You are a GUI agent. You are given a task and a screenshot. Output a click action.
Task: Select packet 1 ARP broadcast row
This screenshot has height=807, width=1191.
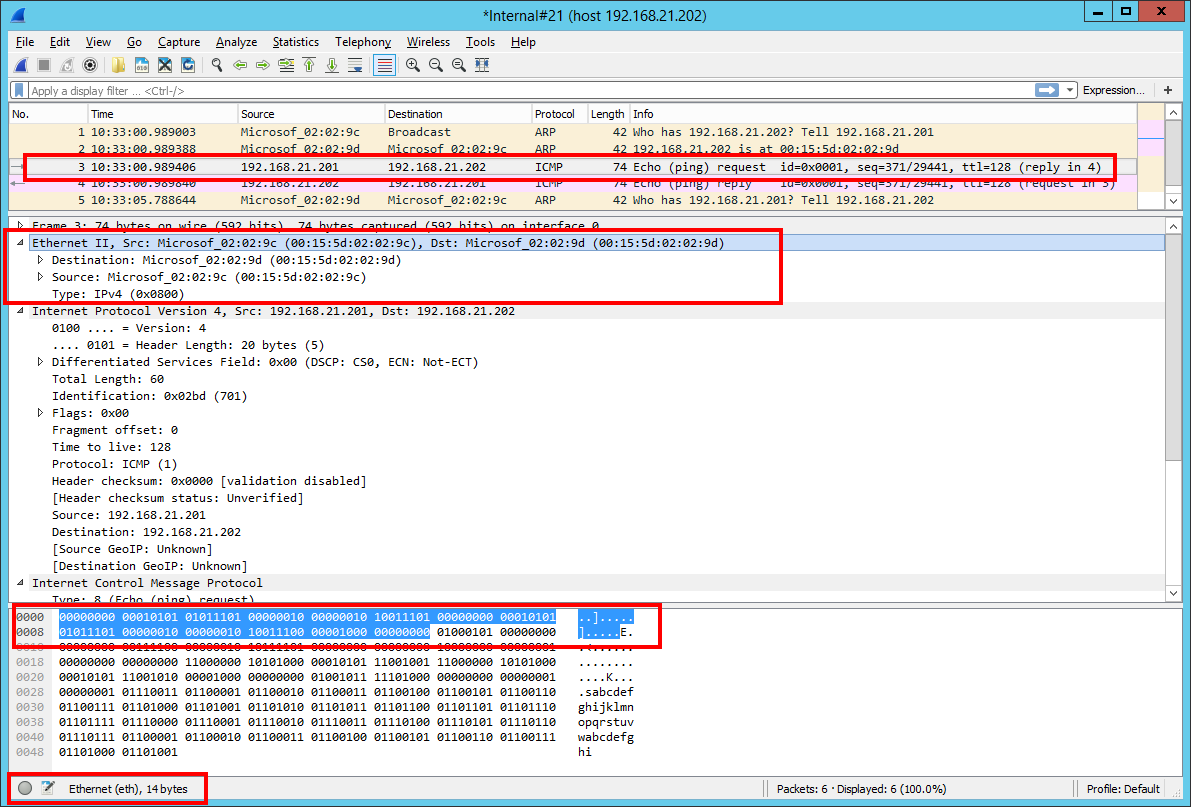(x=573, y=132)
